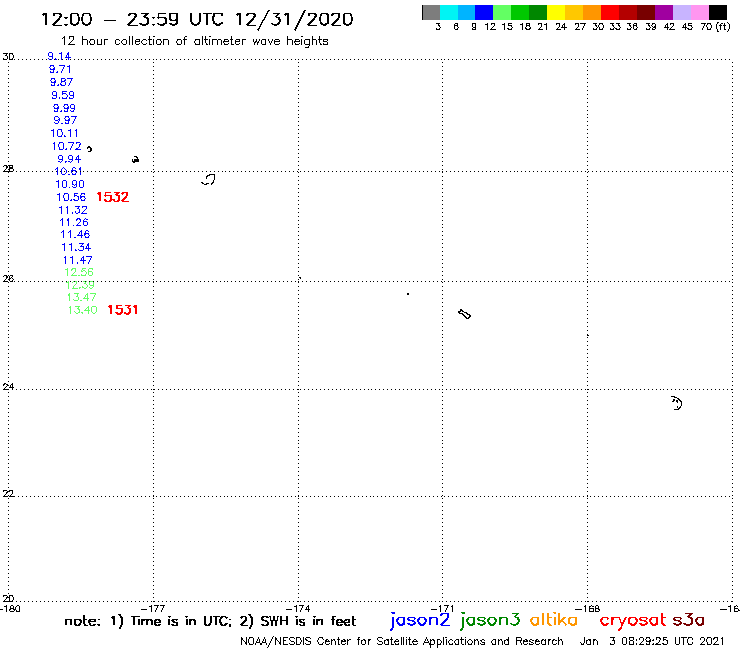Select the orange color scale swatch
The height and width of the screenshot is (650, 740).
(x=592, y=12)
